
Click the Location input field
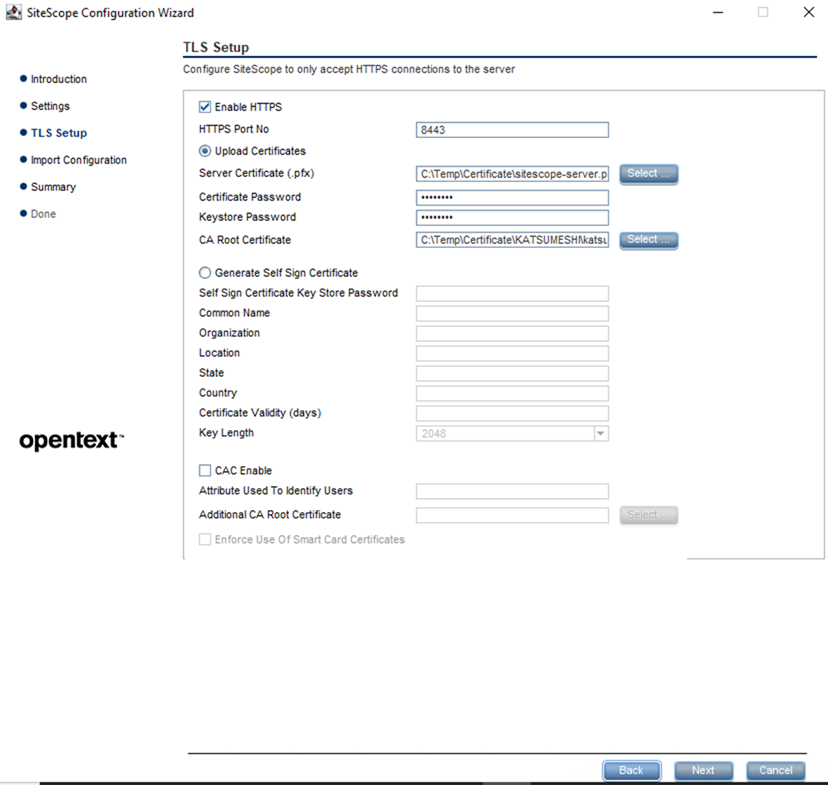coord(512,354)
